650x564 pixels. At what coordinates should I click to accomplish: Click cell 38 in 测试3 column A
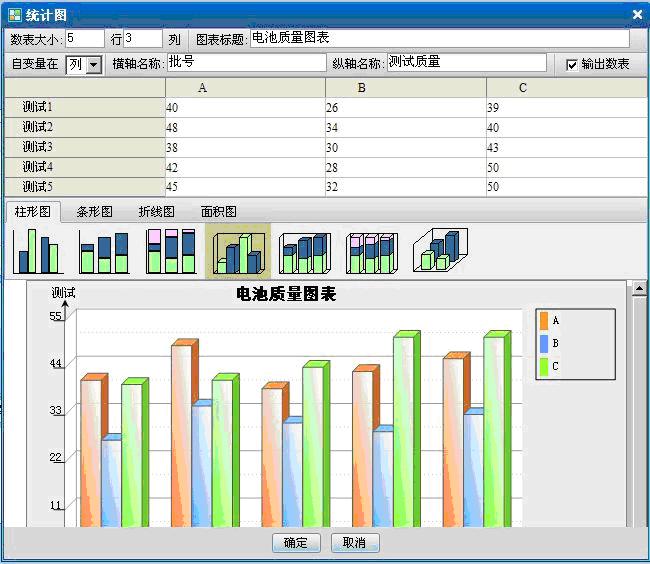click(x=245, y=148)
